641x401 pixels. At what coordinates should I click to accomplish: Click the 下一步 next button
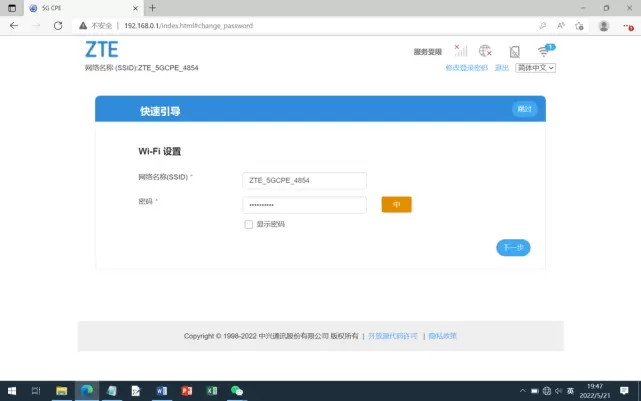pos(513,247)
